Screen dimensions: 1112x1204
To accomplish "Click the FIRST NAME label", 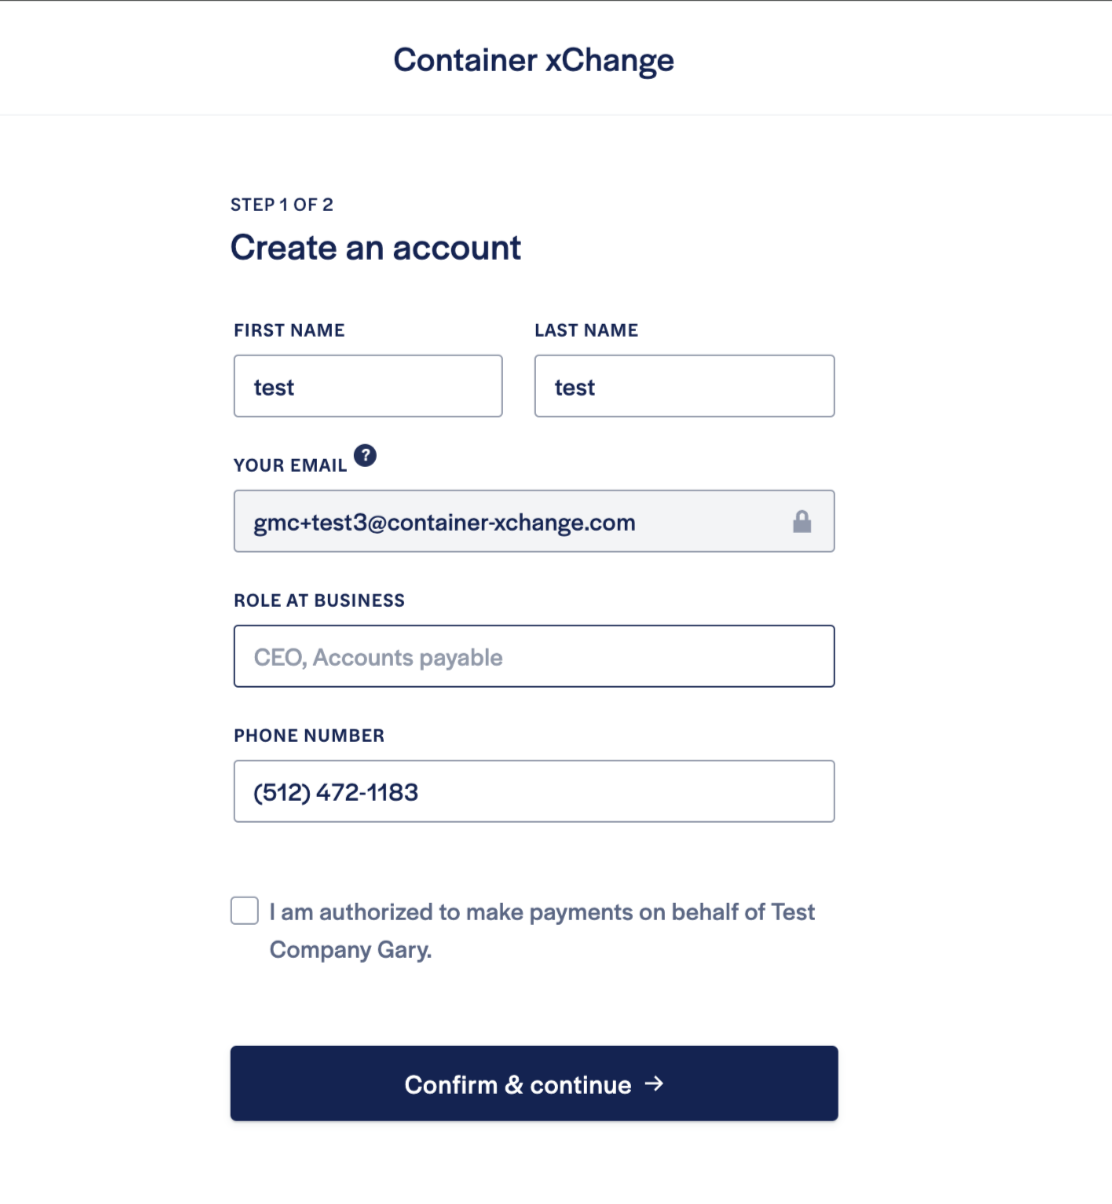I will click(x=289, y=330).
